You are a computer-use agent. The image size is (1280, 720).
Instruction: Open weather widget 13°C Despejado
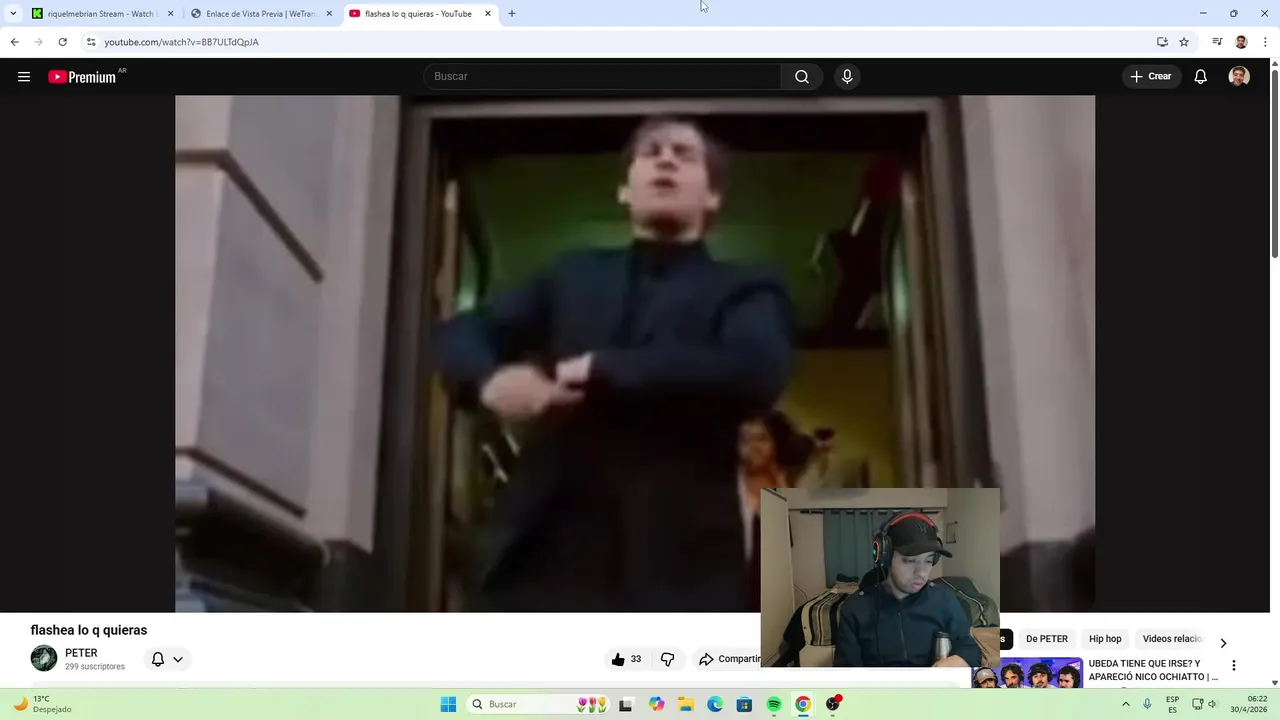point(42,704)
